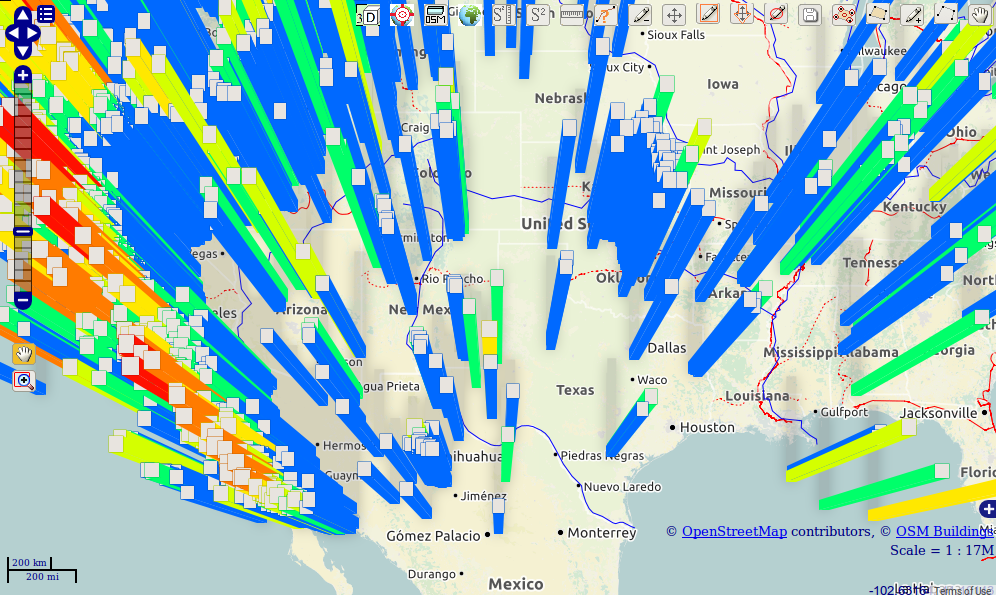Click the Dallas city label
Screen dimensions: 996x595
pos(666,348)
